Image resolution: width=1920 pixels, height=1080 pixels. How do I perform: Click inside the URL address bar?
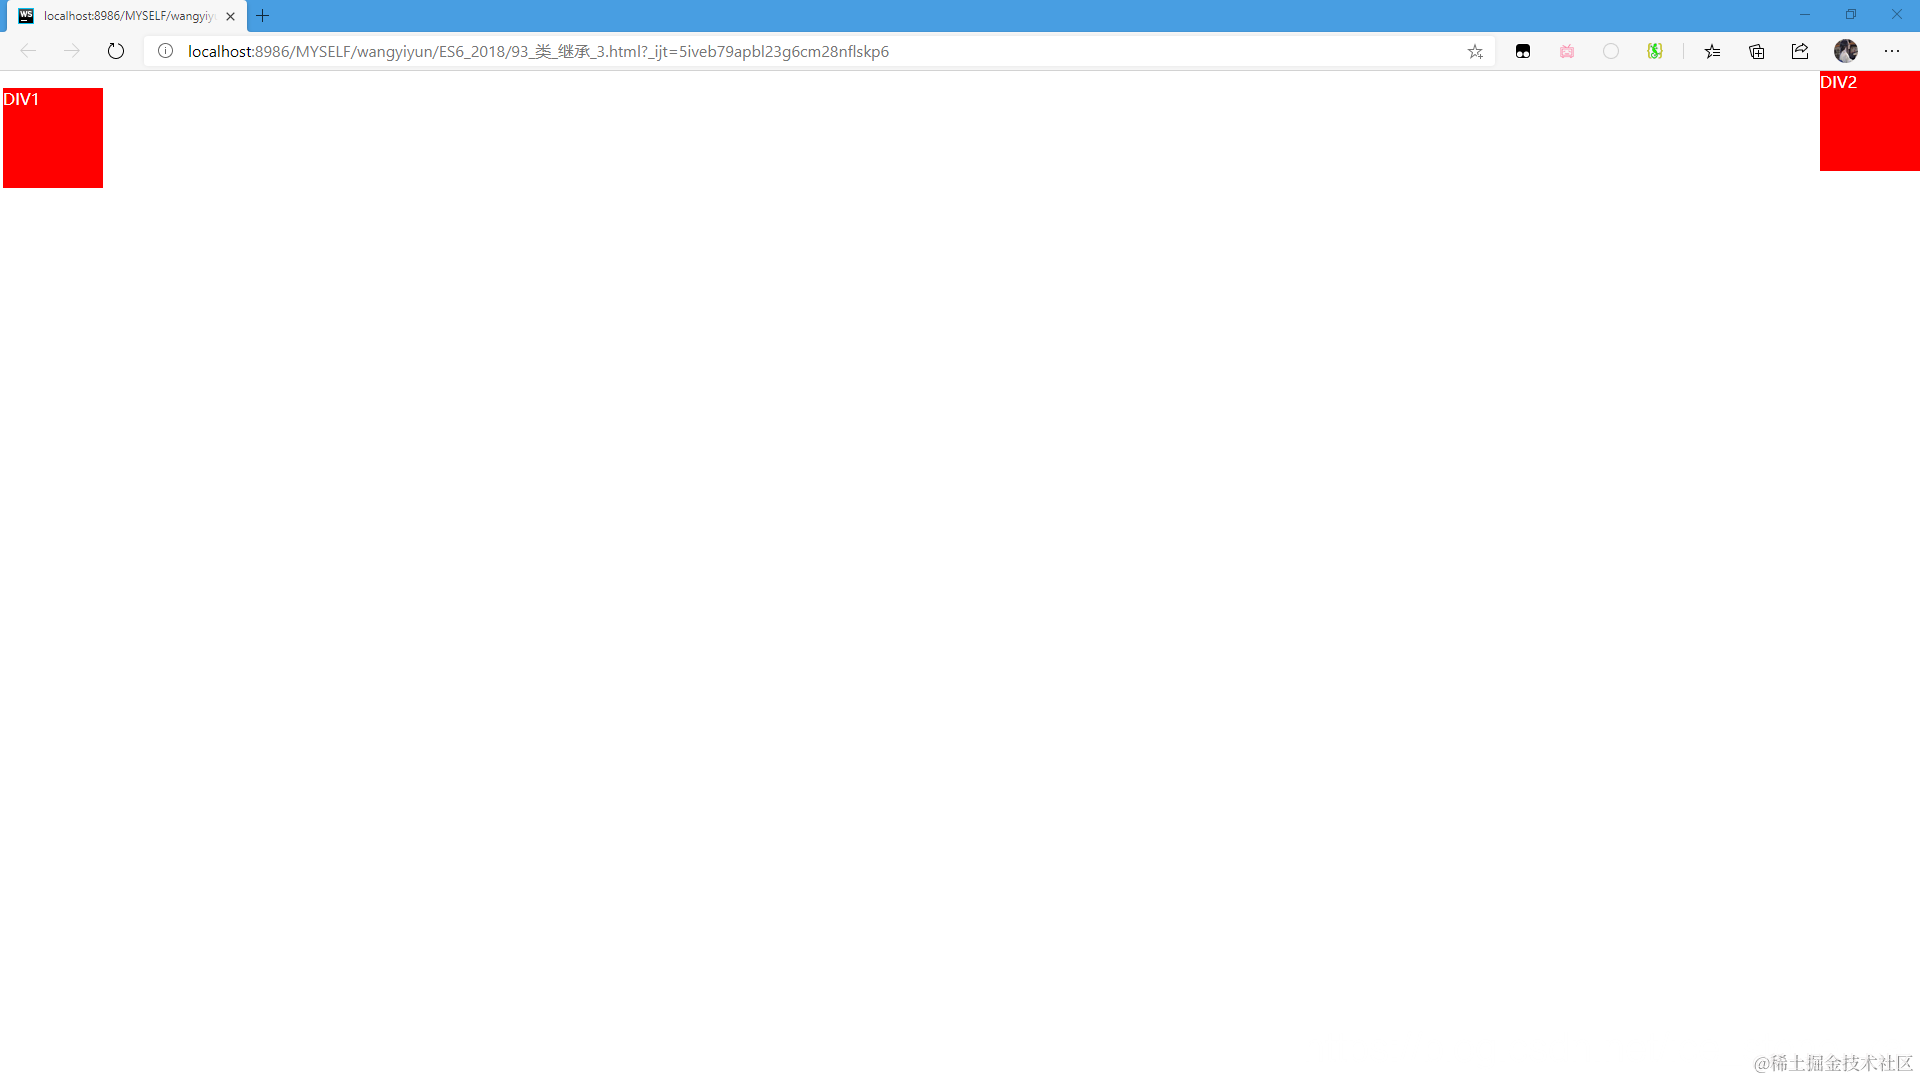pos(800,51)
